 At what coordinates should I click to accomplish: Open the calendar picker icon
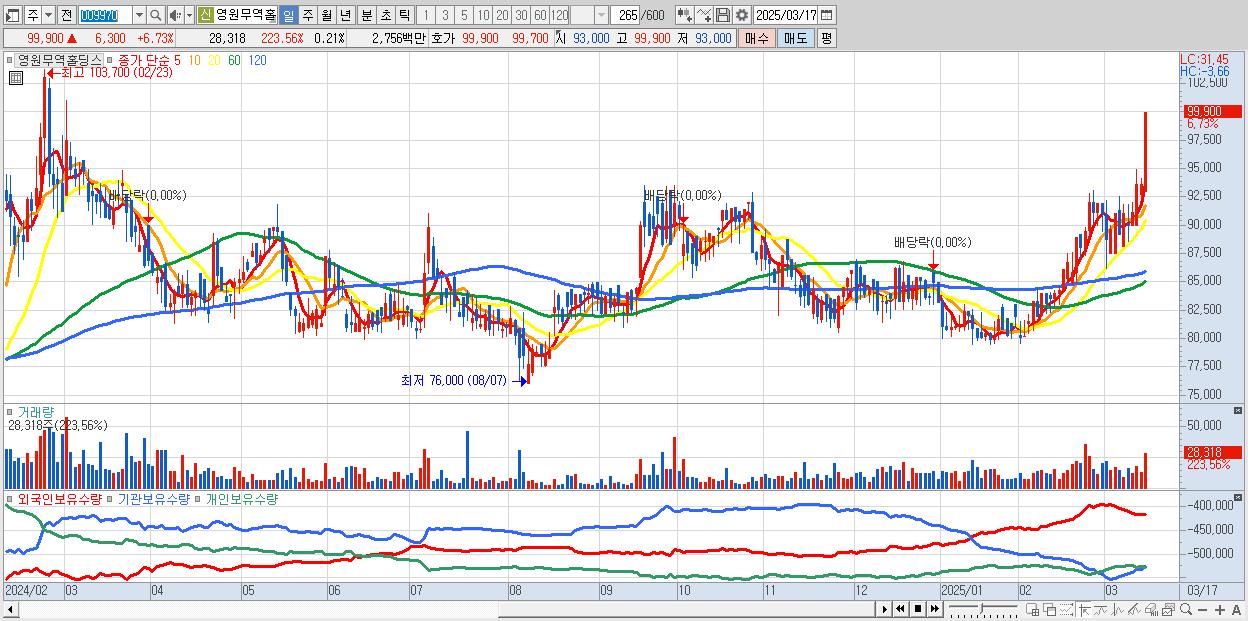click(x=827, y=15)
